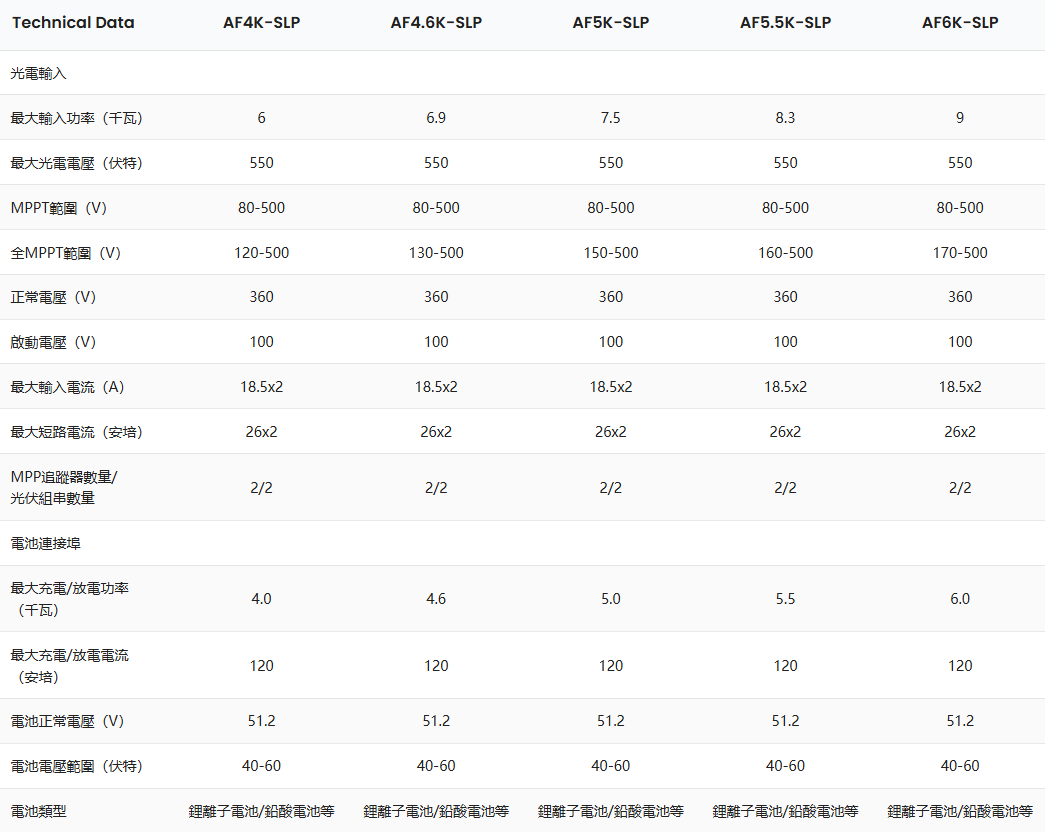Viewport: 1045px width, 832px height.
Task: Click the AF4K-SLP column header
Action: pyautogui.click(x=261, y=23)
